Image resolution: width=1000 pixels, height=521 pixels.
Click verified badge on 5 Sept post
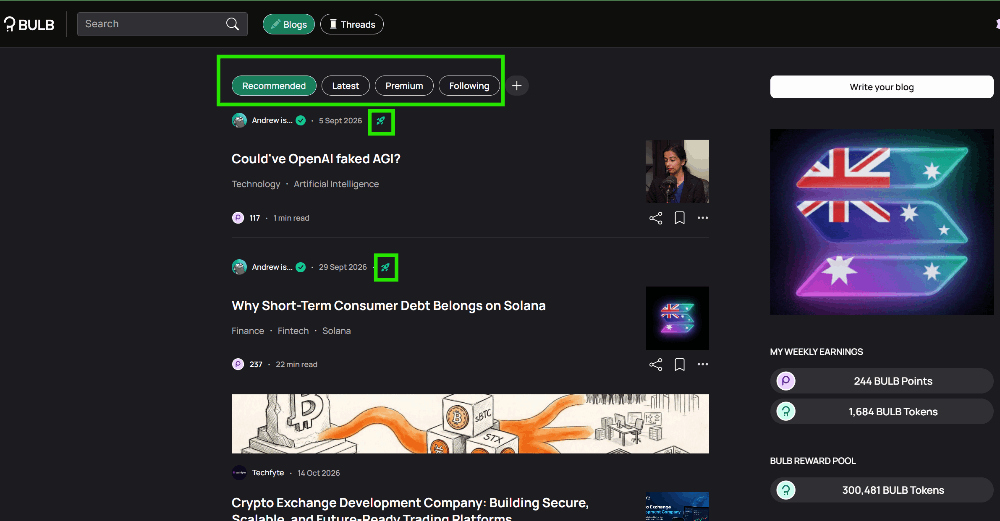pyautogui.click(x=300, y=121)
